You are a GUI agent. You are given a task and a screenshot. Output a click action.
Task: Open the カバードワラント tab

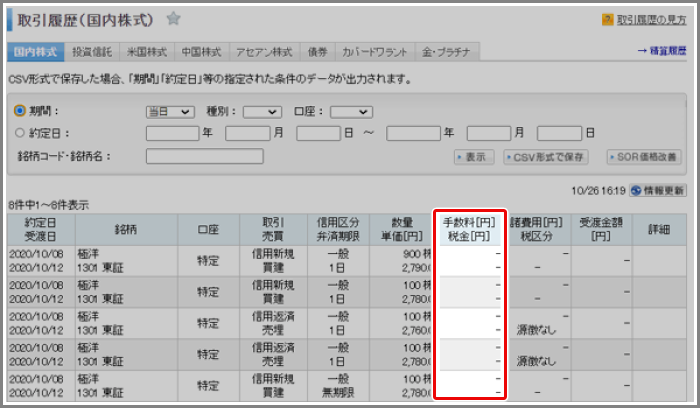tap(375, 52)
